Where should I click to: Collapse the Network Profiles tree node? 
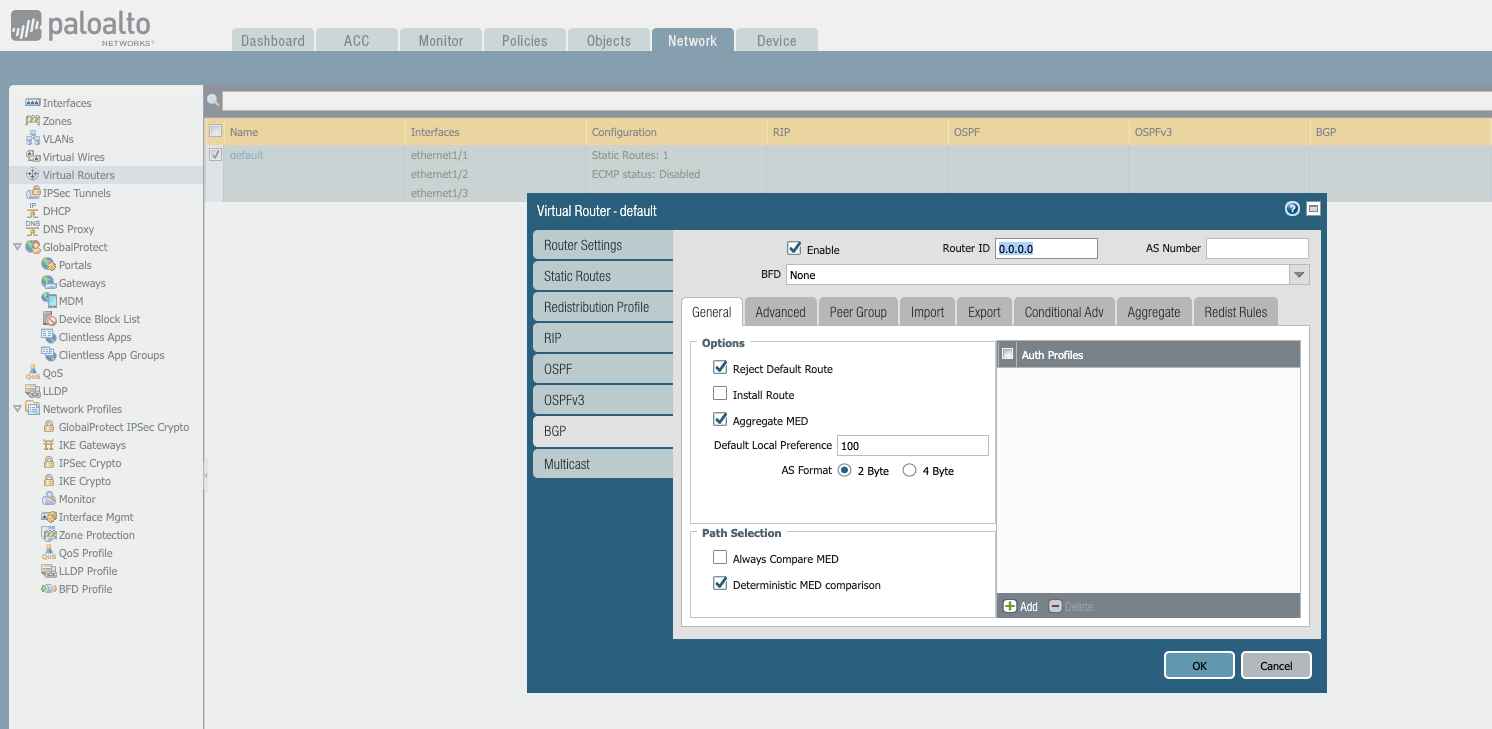tap(17, 409)
